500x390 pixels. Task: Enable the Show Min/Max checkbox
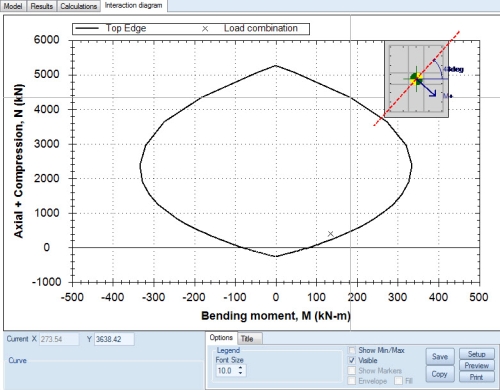[x=352, y=350]
